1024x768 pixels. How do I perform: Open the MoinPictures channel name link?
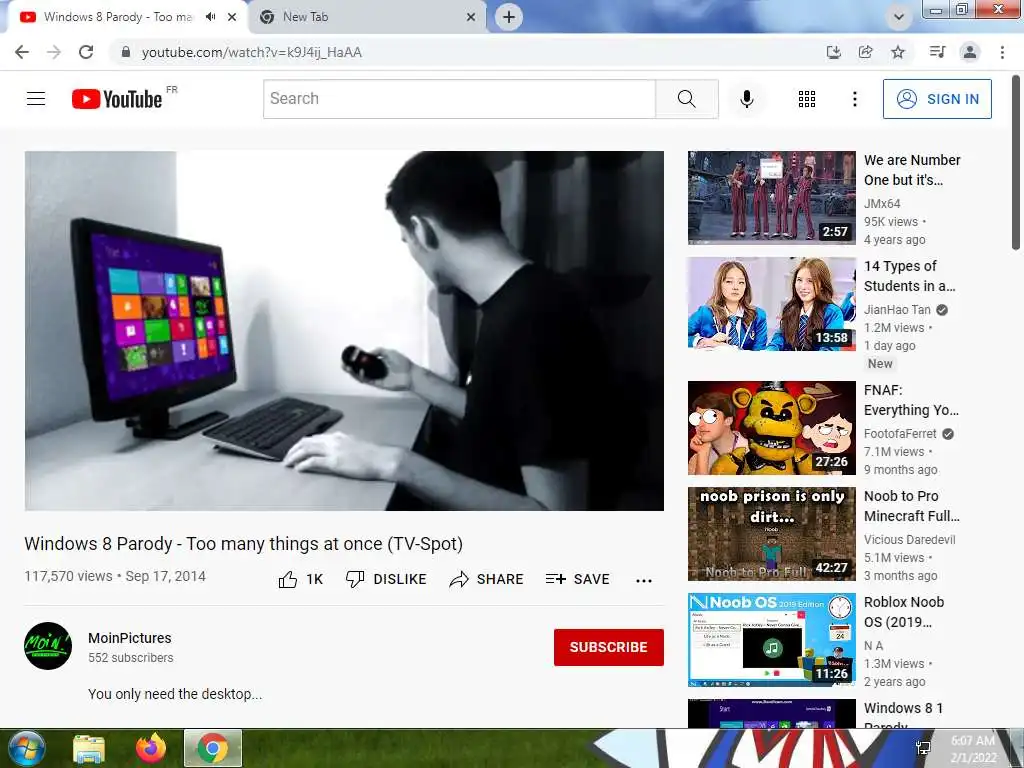130,638
